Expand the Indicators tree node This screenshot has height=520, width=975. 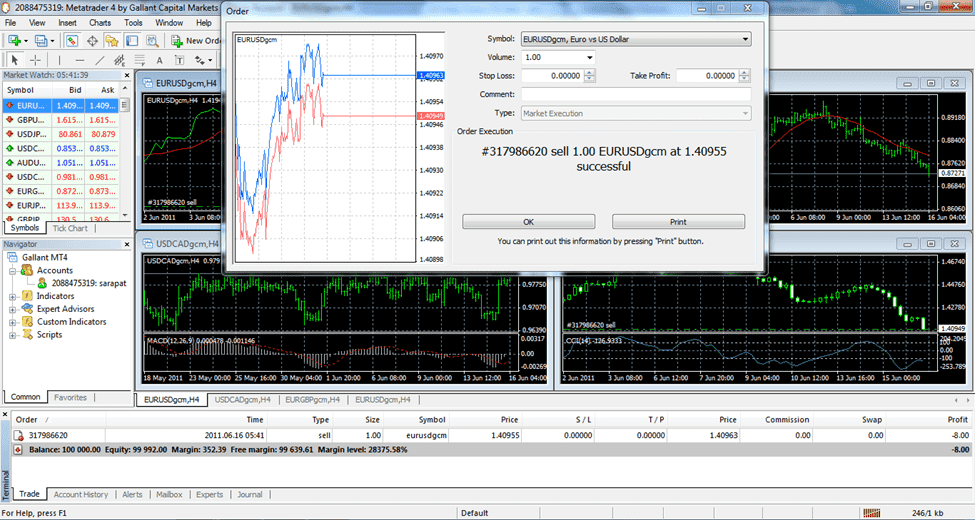tap(12, 296)
